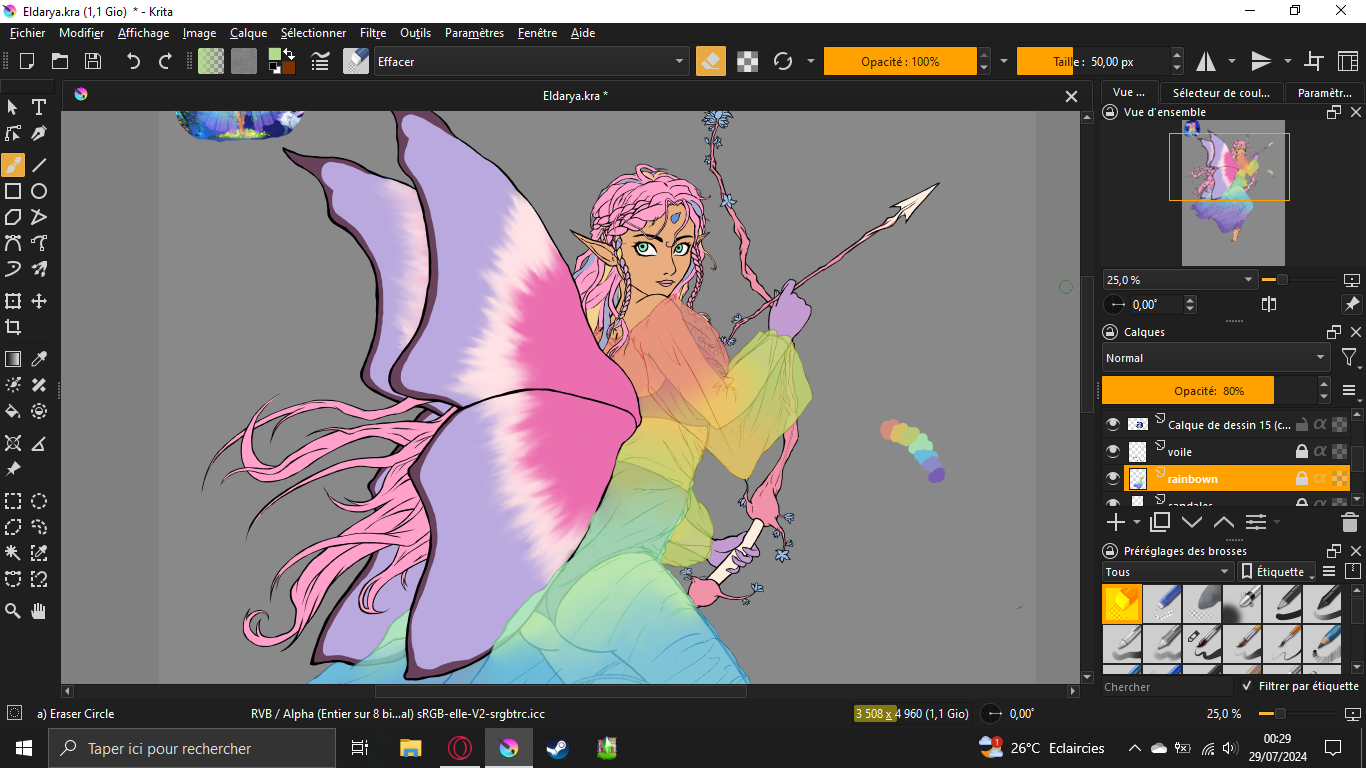Open the Calque menu
1366x768 pixels.
[248, 33]
